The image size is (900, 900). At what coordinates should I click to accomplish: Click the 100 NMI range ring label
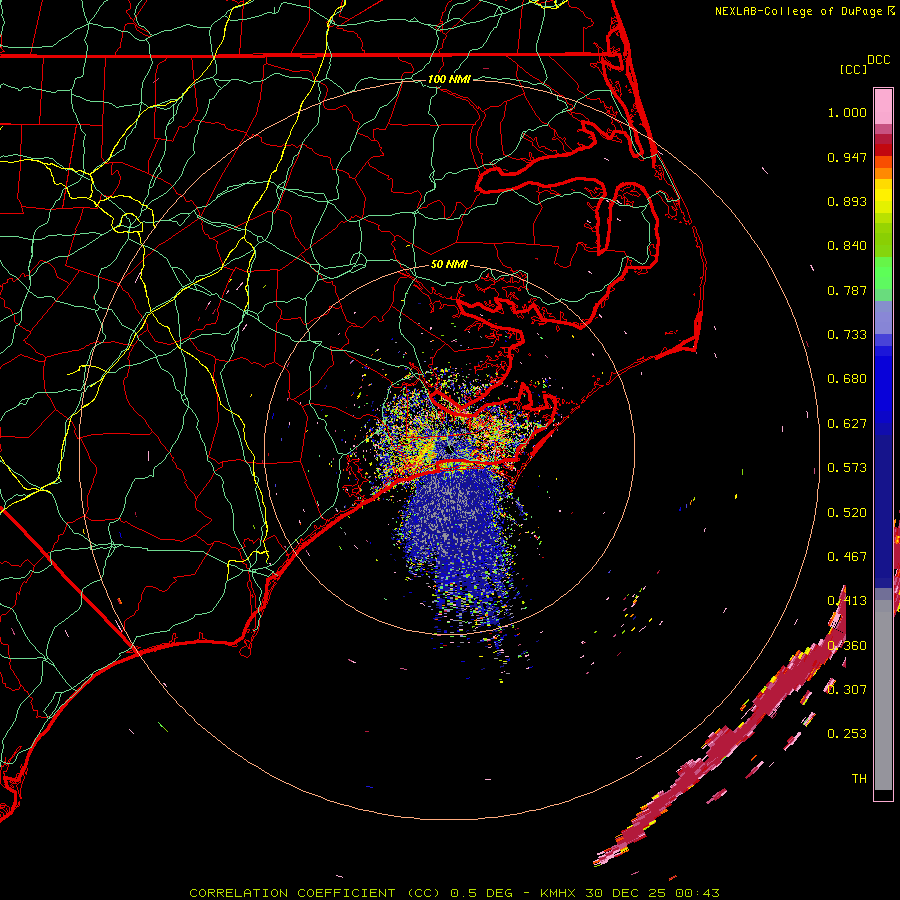pos(449,79)
